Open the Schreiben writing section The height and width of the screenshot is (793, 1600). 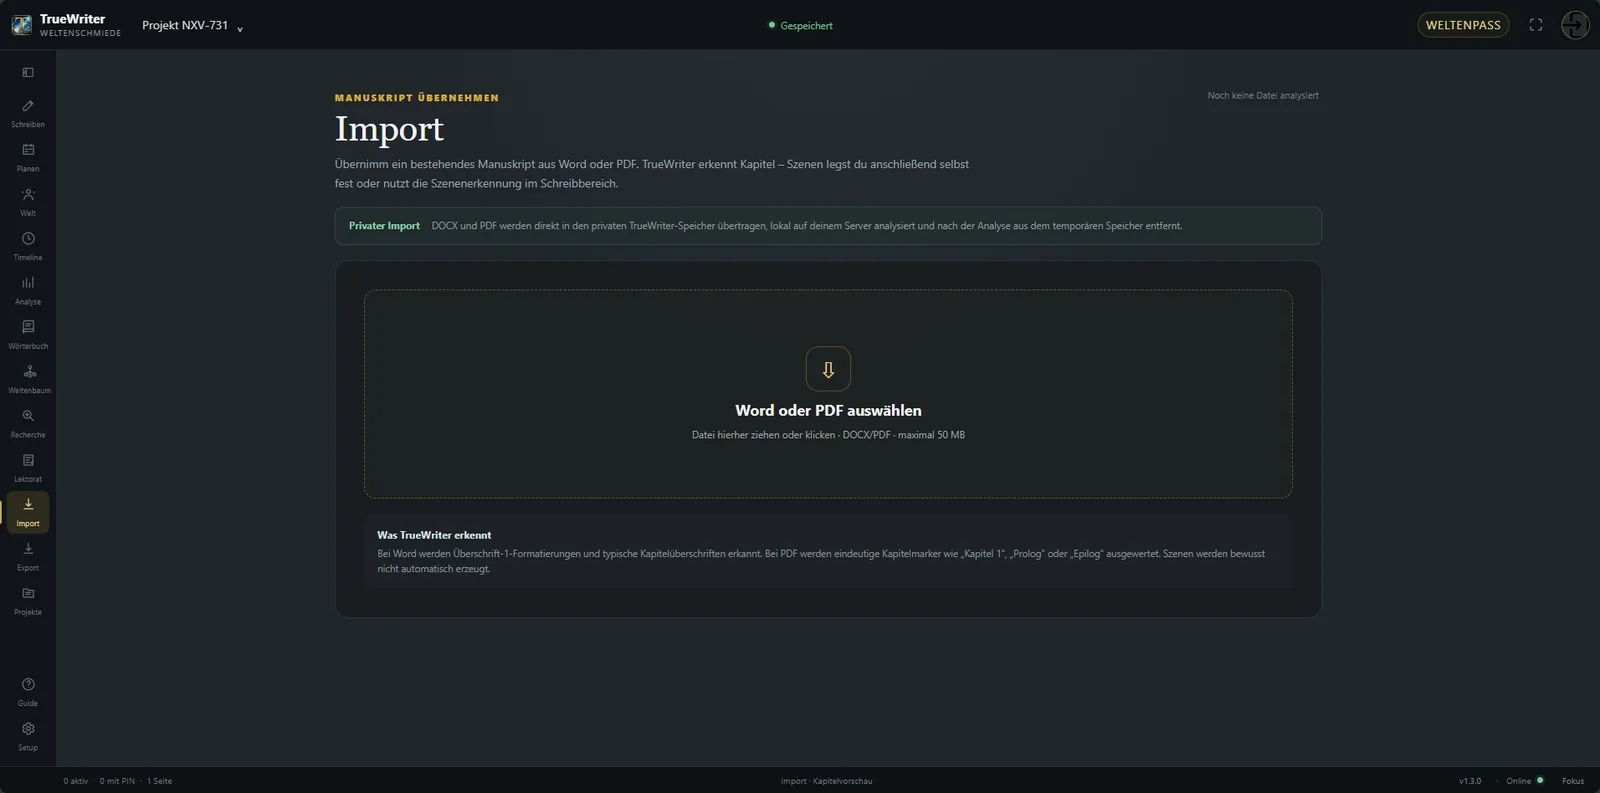[x=28, y=113]
